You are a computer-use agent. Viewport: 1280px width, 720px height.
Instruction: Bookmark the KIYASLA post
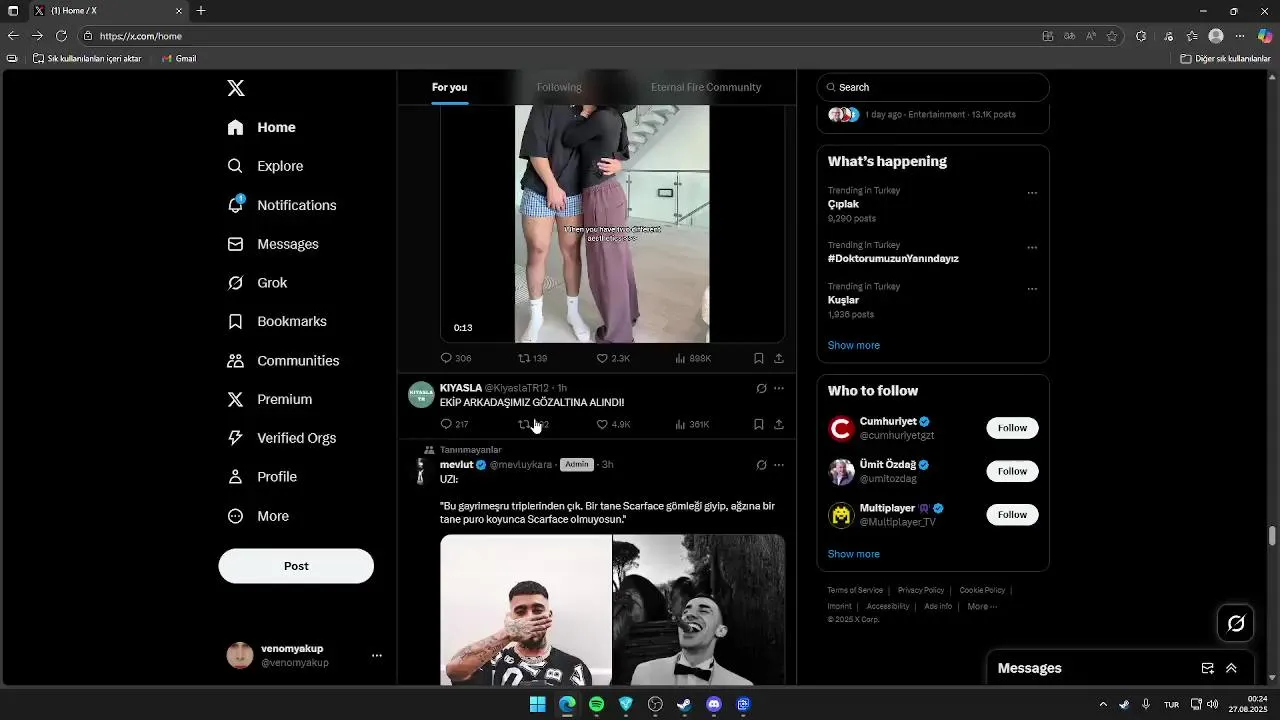click(759, 424)
